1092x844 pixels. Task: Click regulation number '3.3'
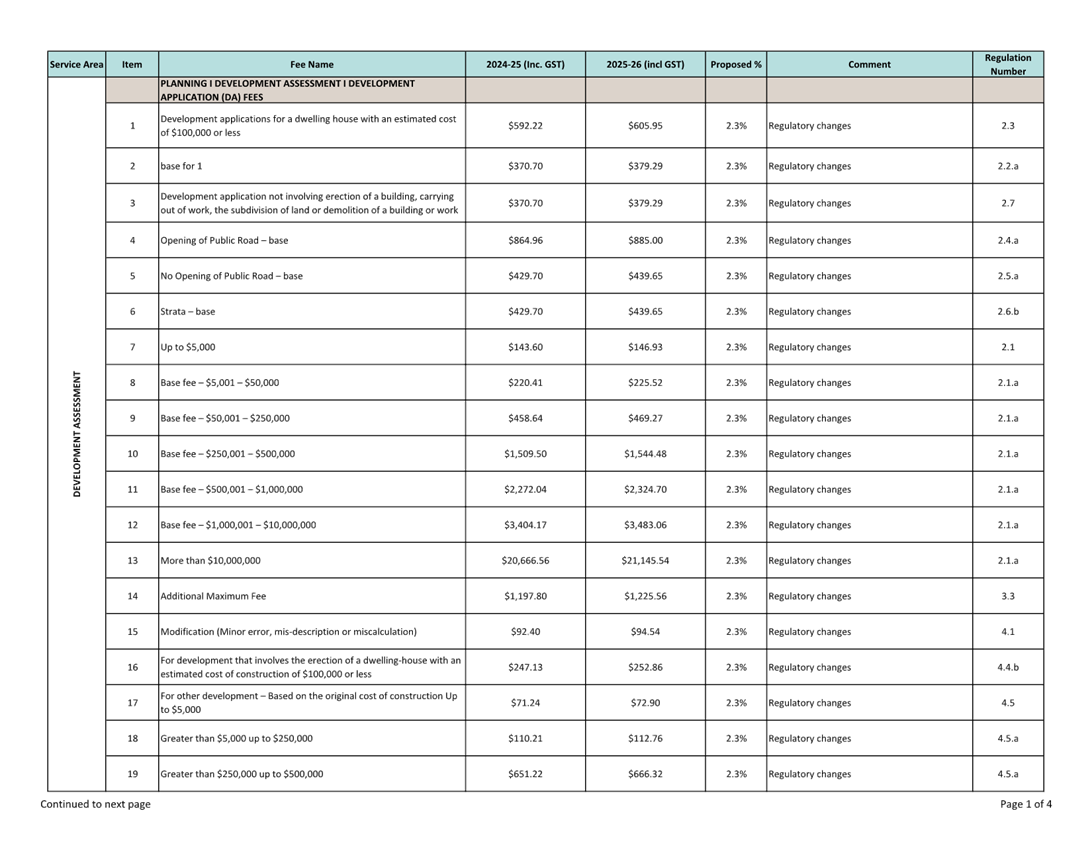tap(1008, 595)
